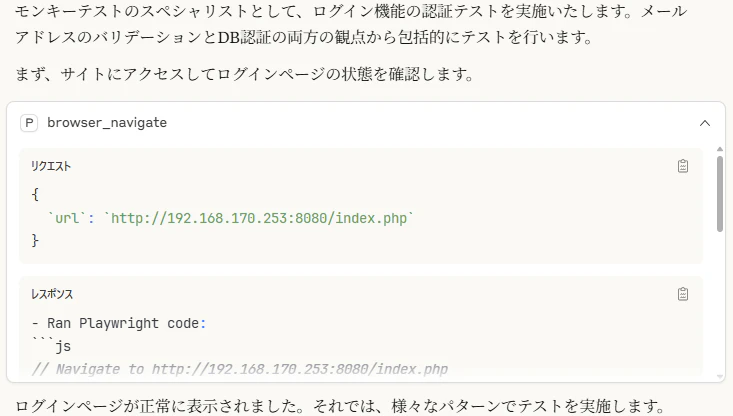Click the scrollbar up arrow in tool panel
Viewport: 733px width, 416px height.
(720, 149)
